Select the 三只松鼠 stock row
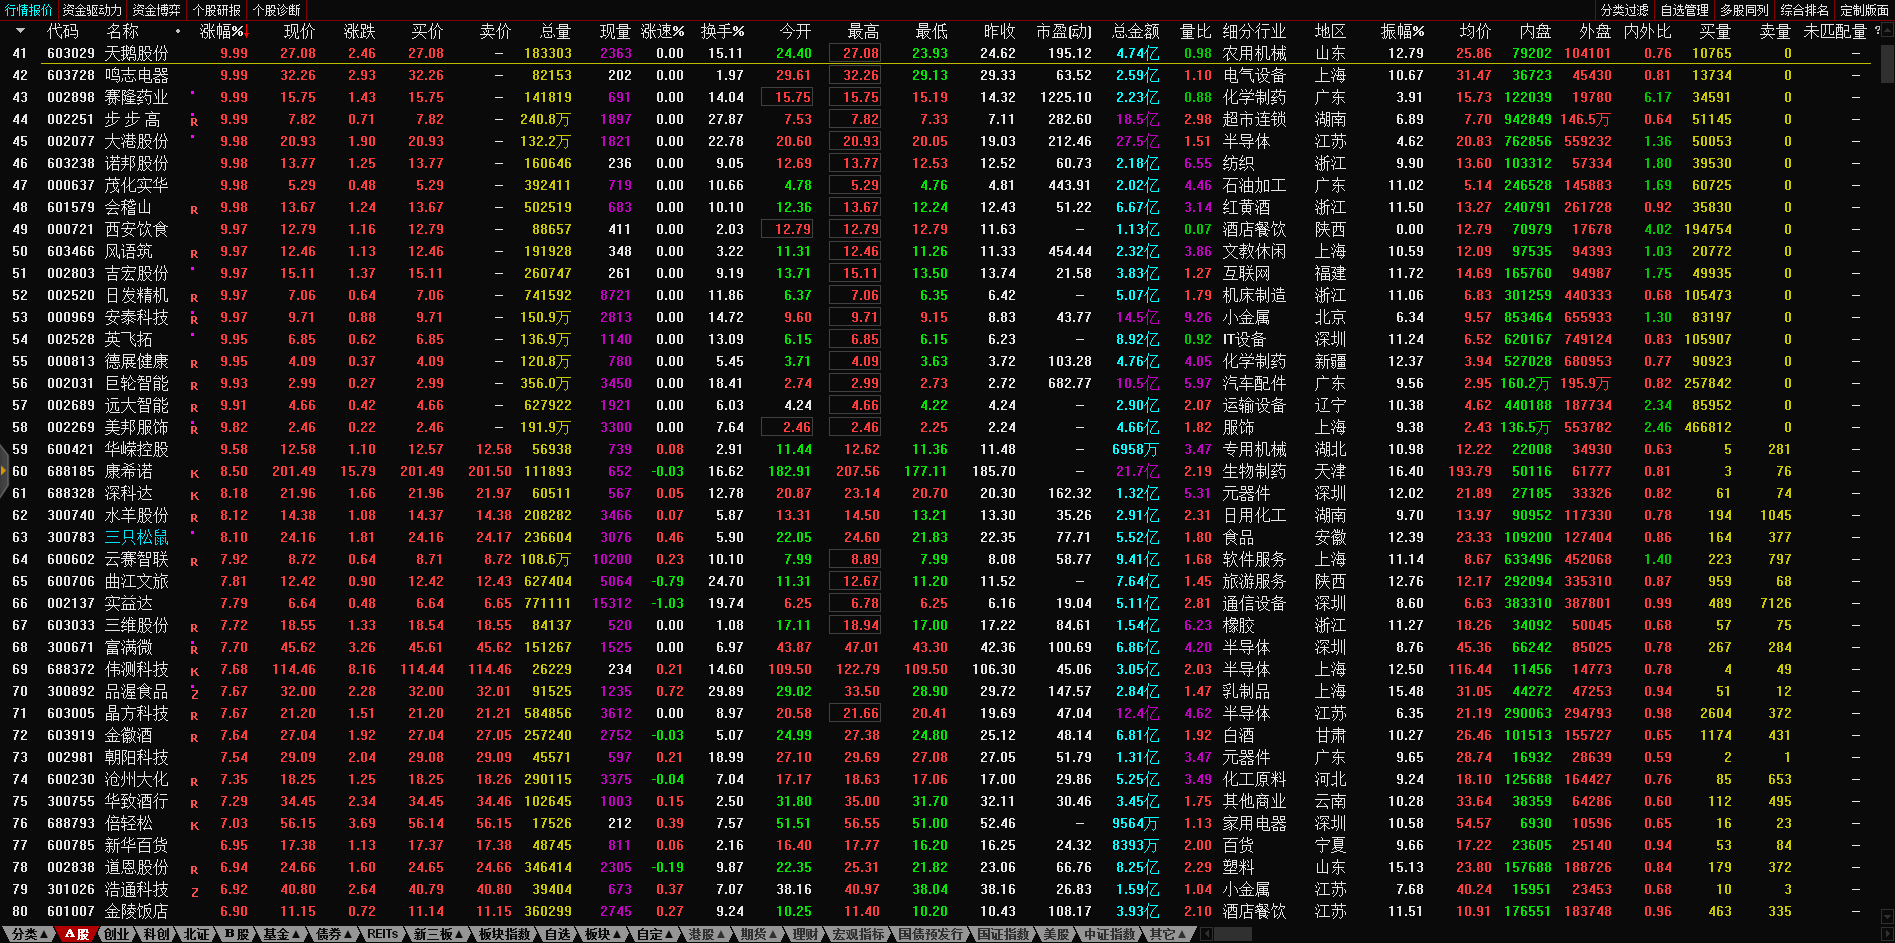 click(x=137, y=537)
